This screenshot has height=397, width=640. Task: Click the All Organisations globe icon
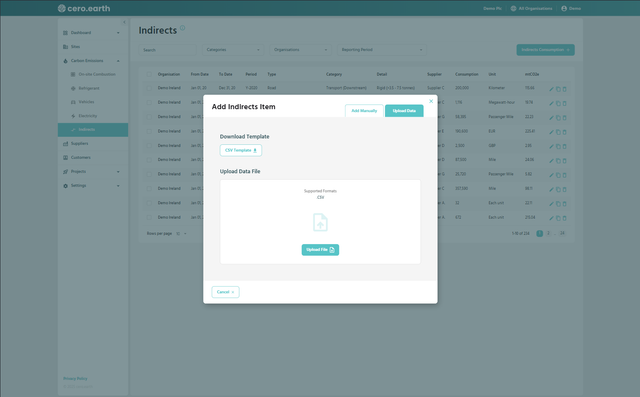[513, 8]
